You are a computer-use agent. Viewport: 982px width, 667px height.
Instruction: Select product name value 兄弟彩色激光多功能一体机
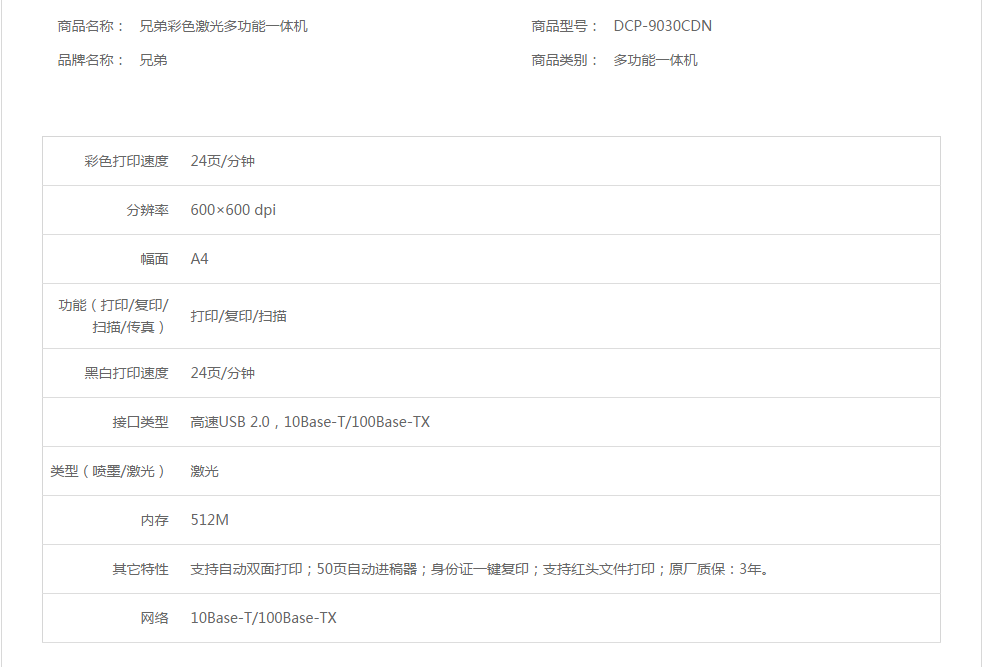[223, 26]
